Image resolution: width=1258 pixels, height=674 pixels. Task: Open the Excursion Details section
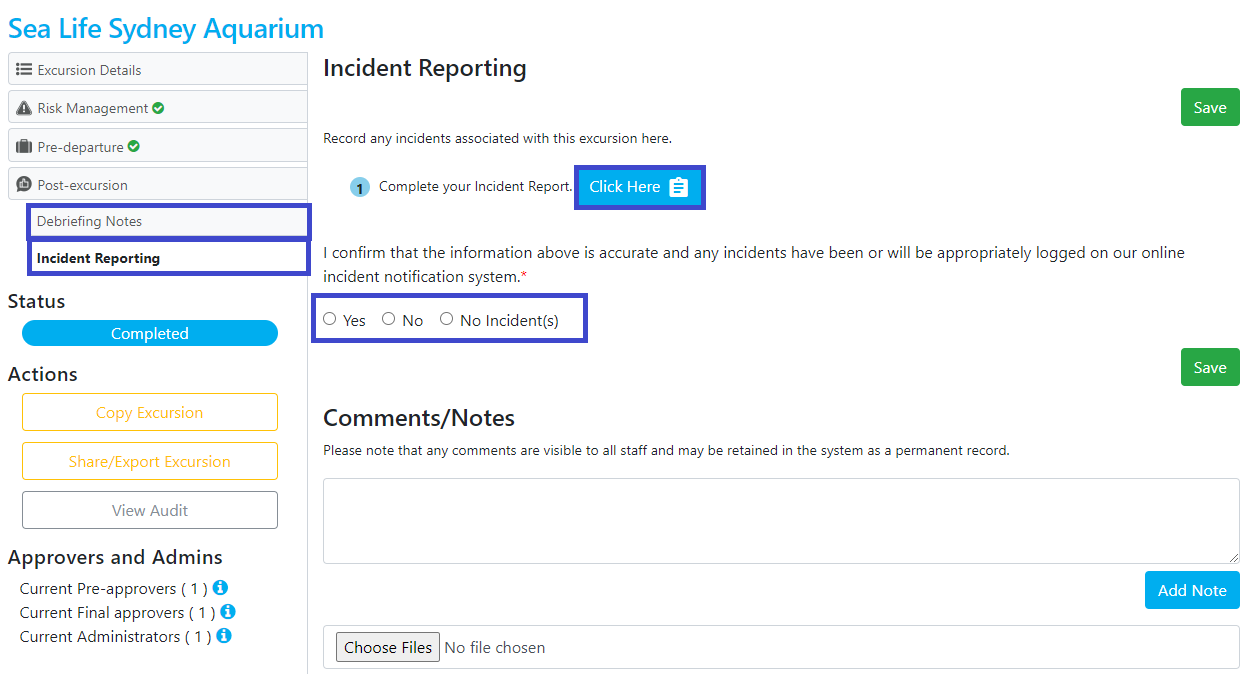[x=157, y=70]
